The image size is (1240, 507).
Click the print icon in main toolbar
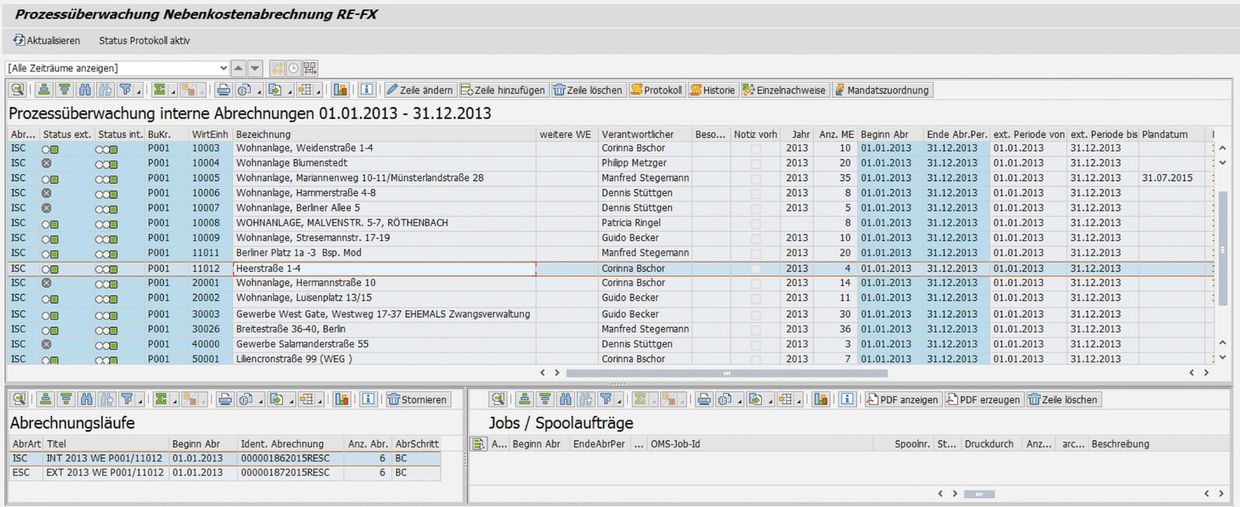pyautogui.click(x=224, y=90)
